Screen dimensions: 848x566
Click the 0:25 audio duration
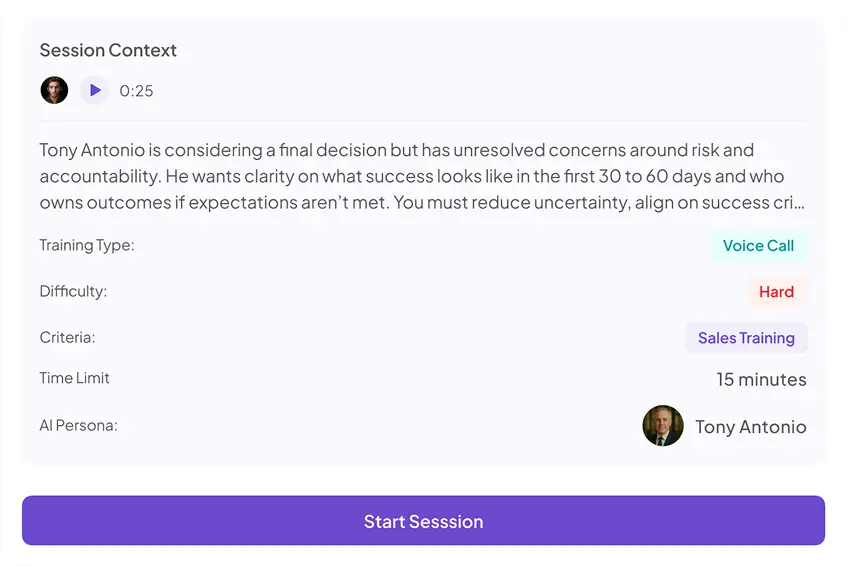136,91
